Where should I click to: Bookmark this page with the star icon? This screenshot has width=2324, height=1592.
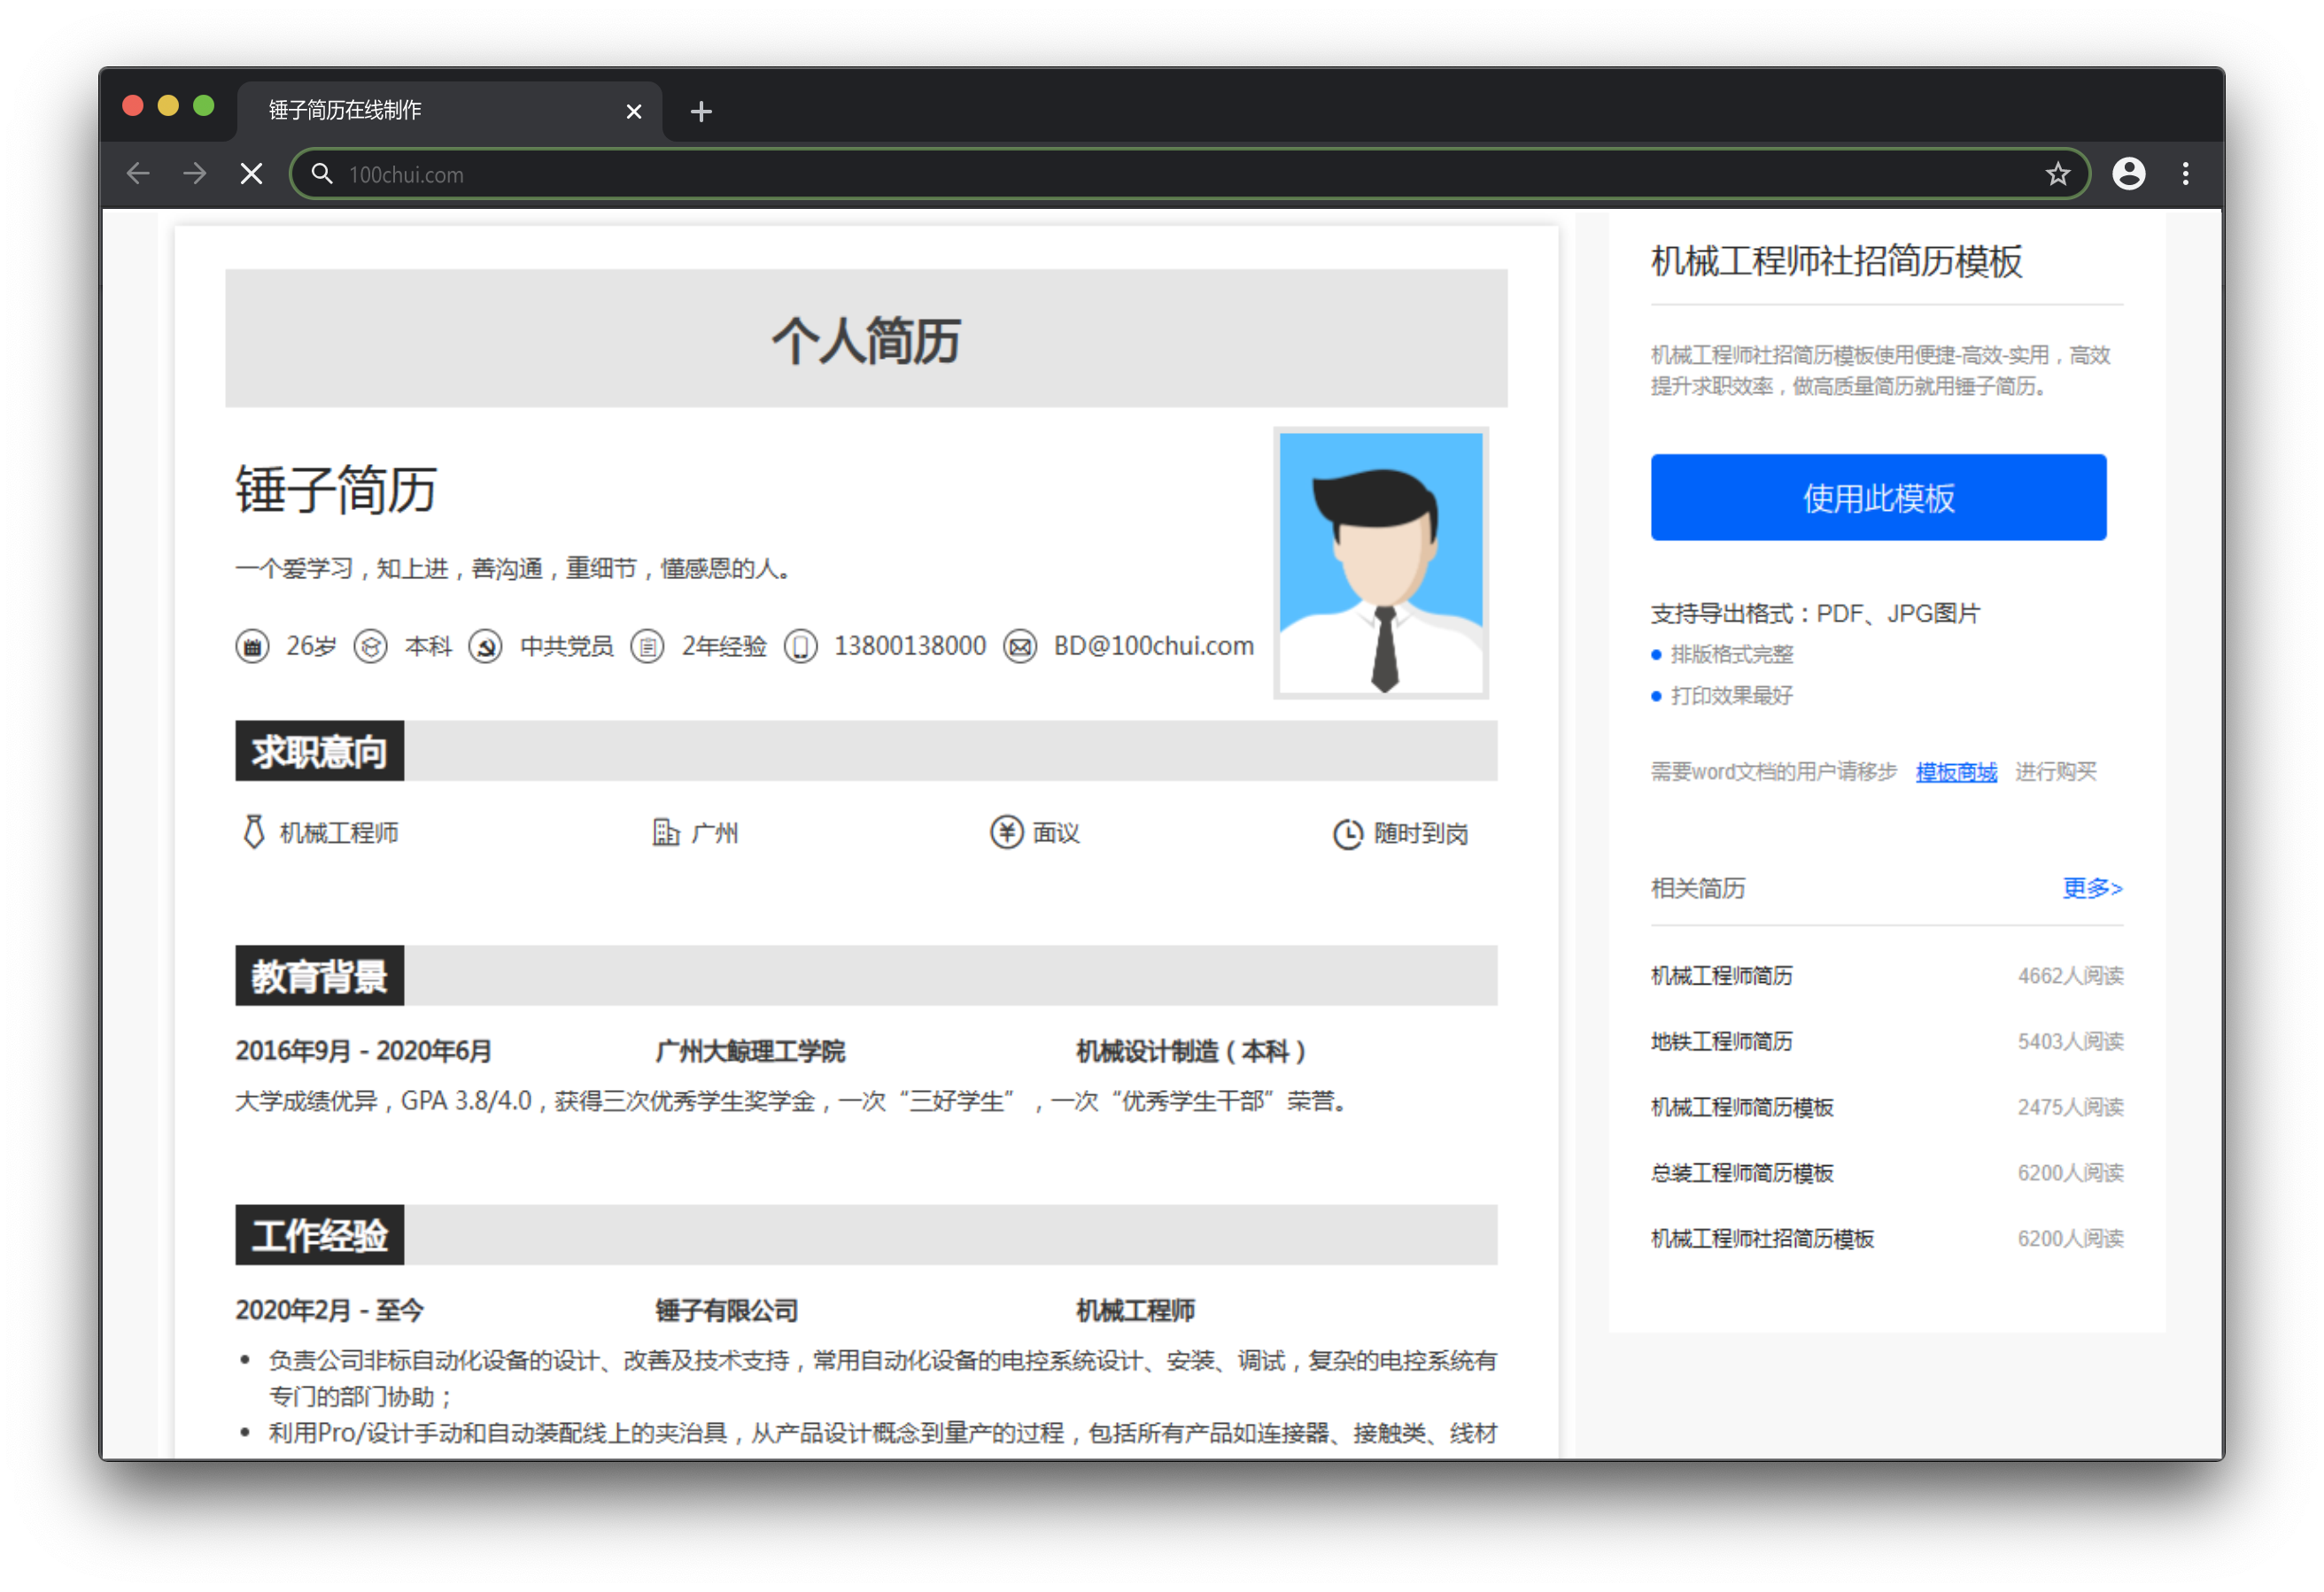(2057, 174)
